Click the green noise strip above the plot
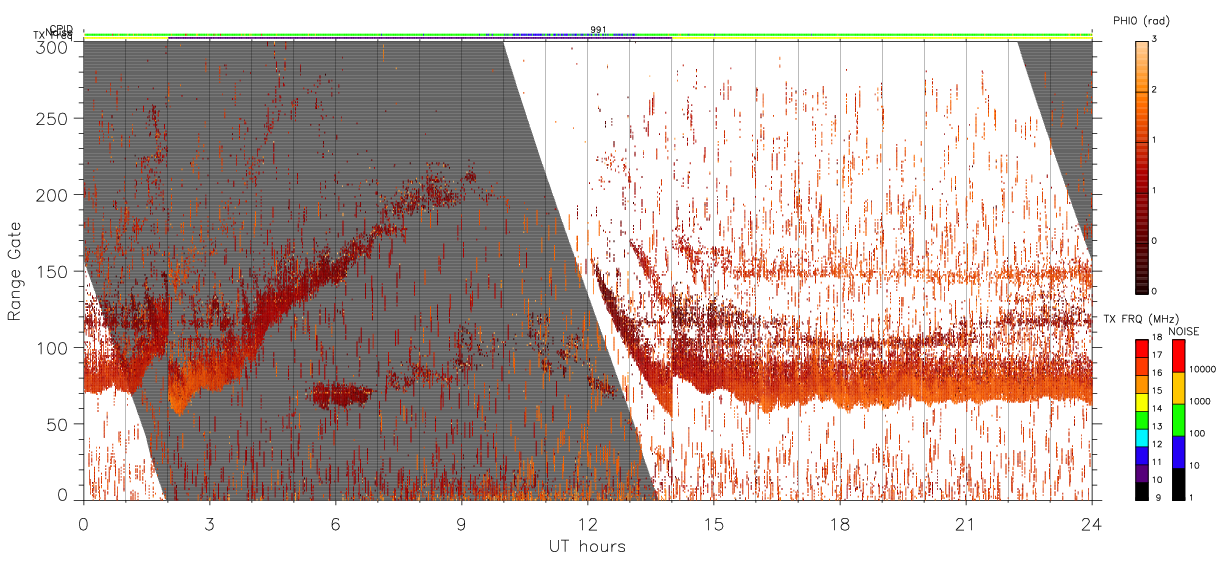This screenshot has width=1228, height=567. (x=587, y=34)
